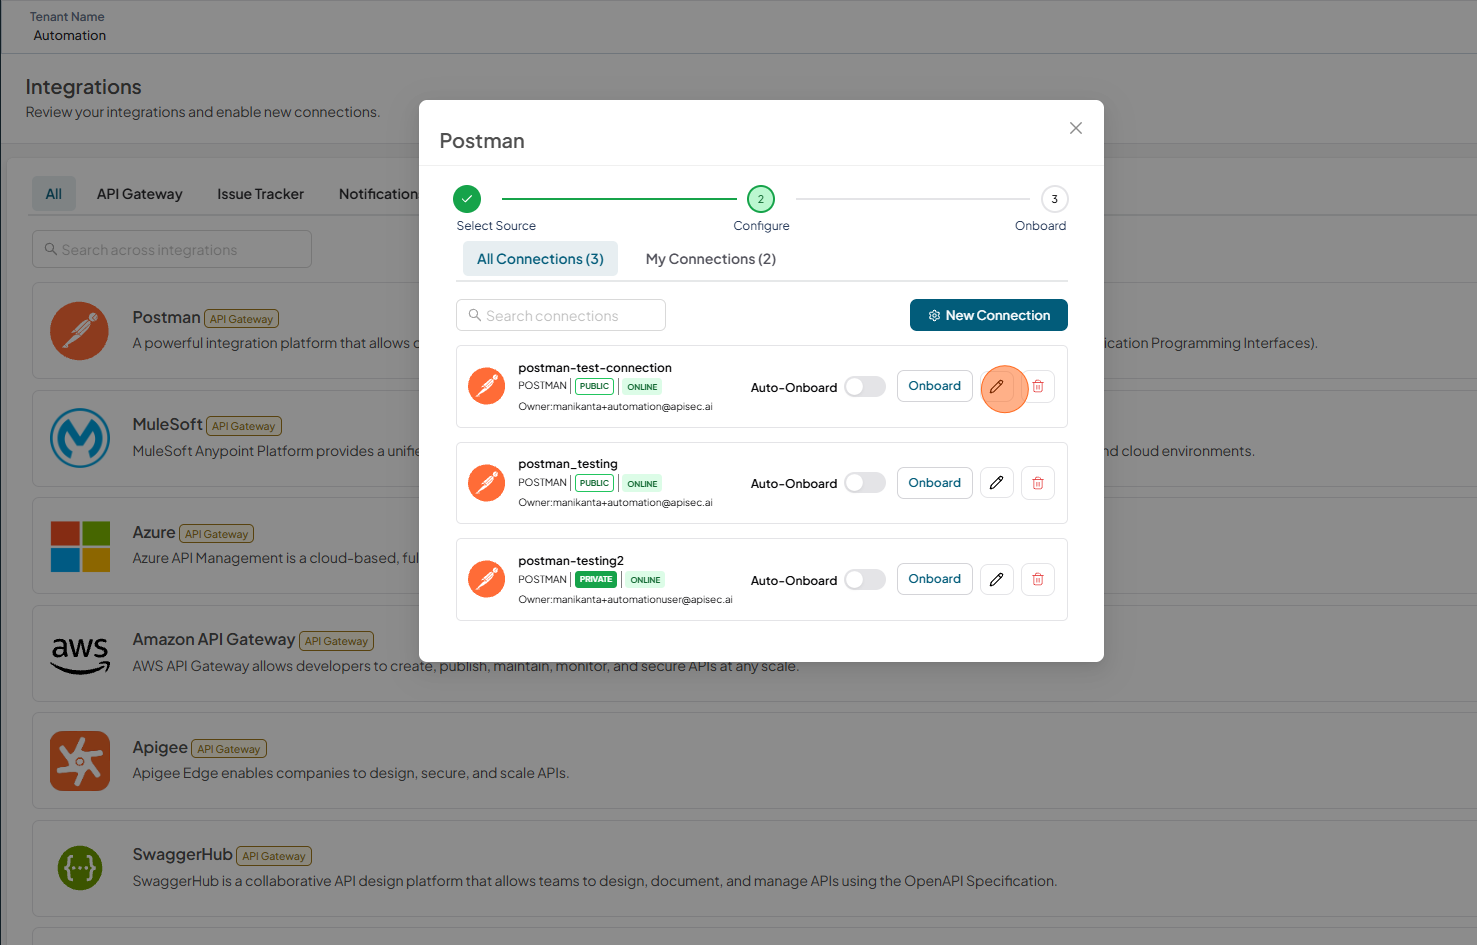Focus the Search connections field
This screenshot has height=945, width=1477.
[x=561, y=315]
